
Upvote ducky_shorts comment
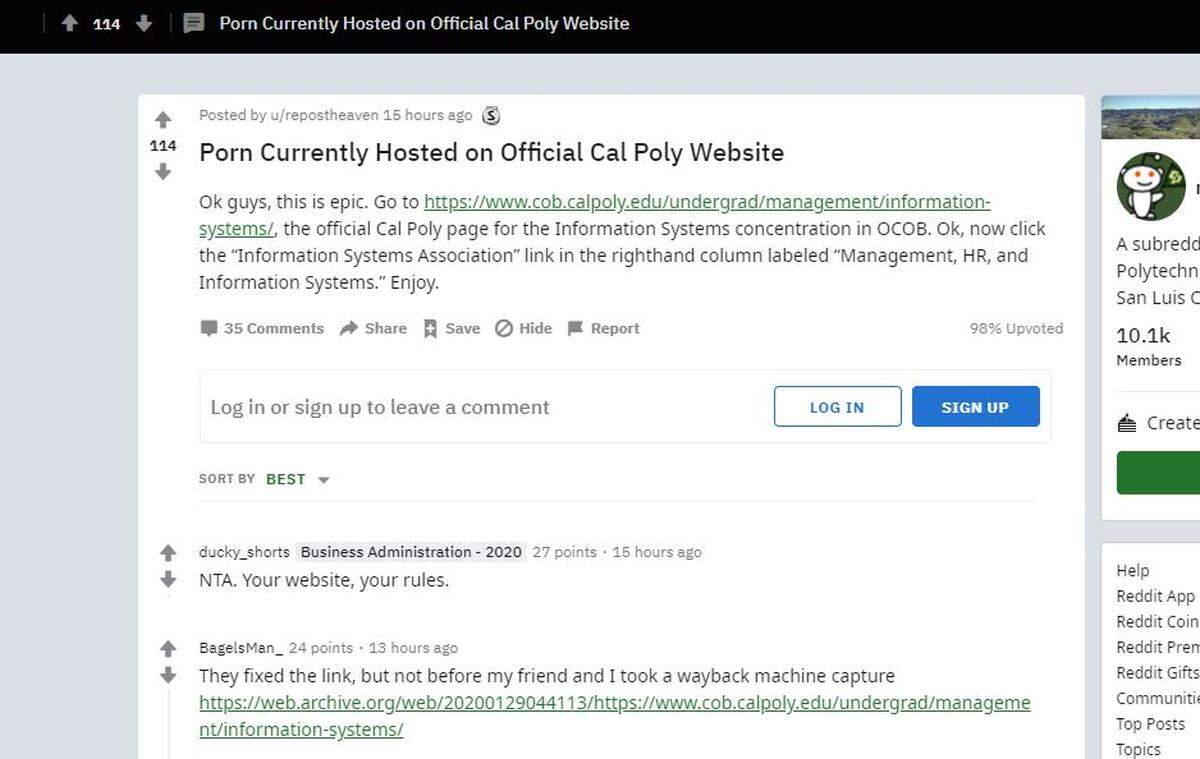point(168,553)
